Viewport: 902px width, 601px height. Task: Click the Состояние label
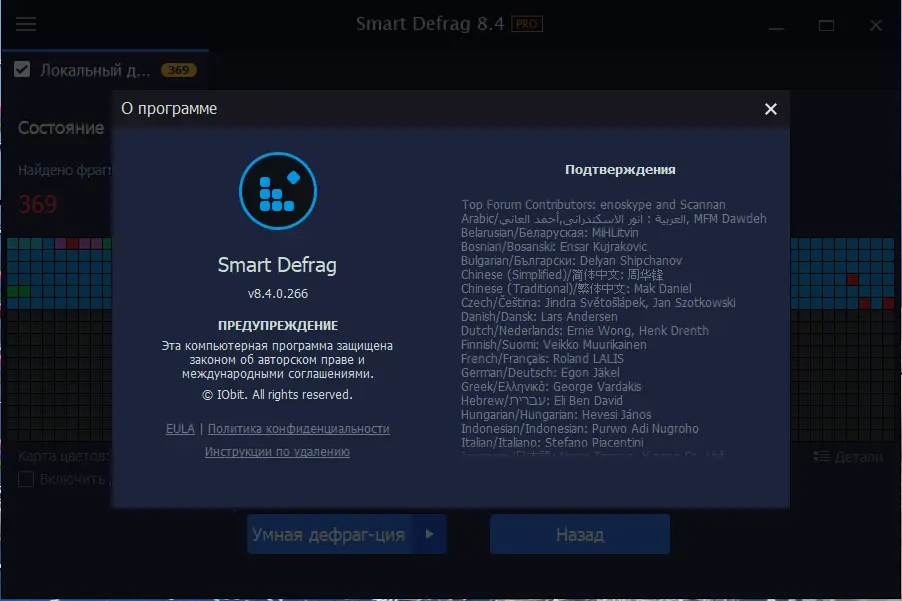(x=61, y=128)
